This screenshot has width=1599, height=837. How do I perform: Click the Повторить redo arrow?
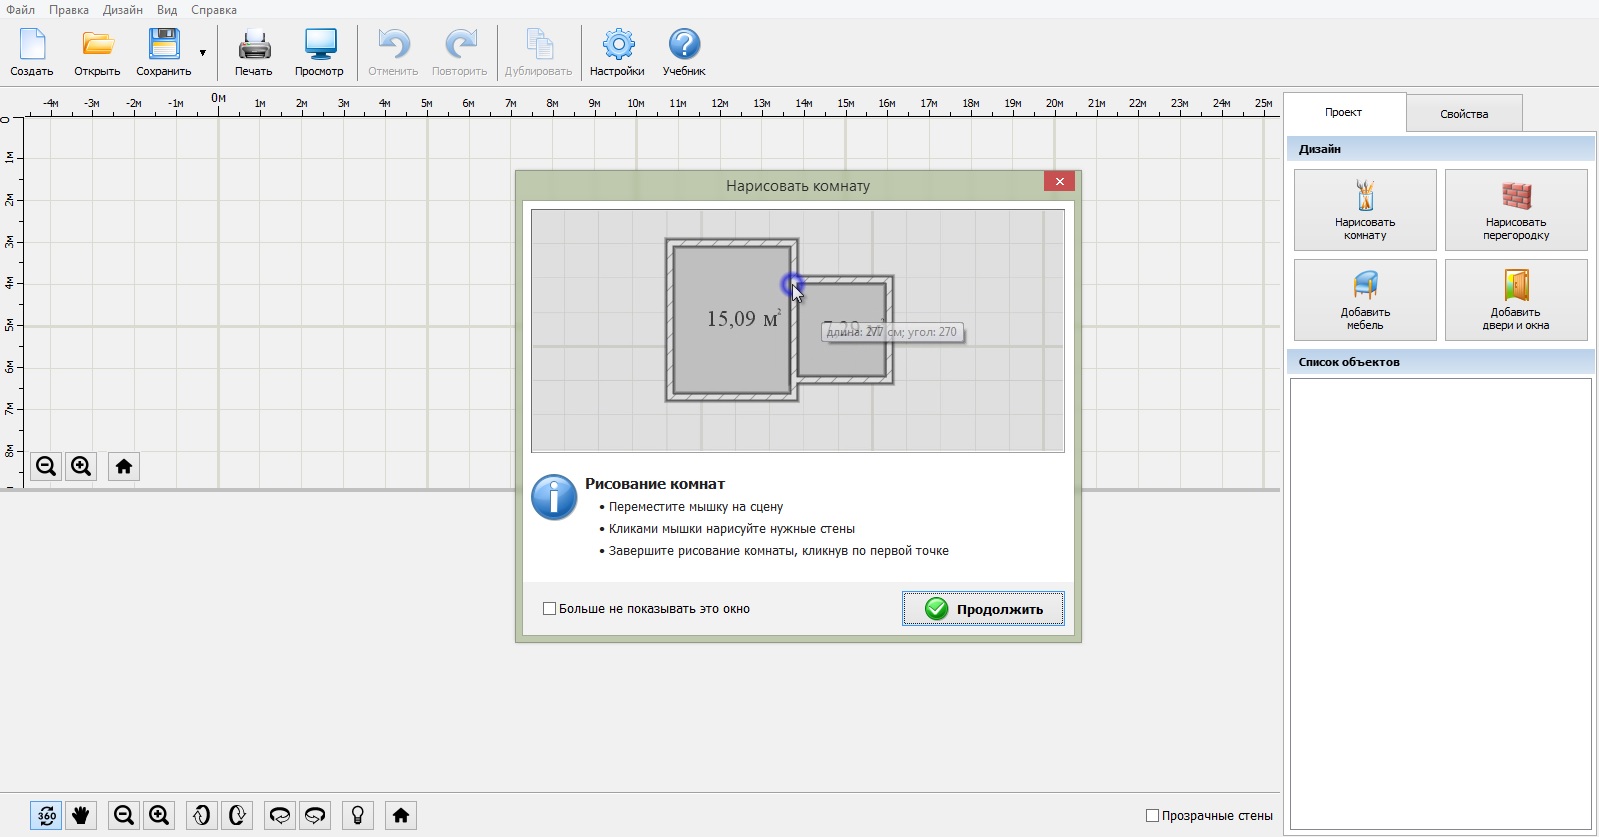pyautogui.click(x=460, y=52)
